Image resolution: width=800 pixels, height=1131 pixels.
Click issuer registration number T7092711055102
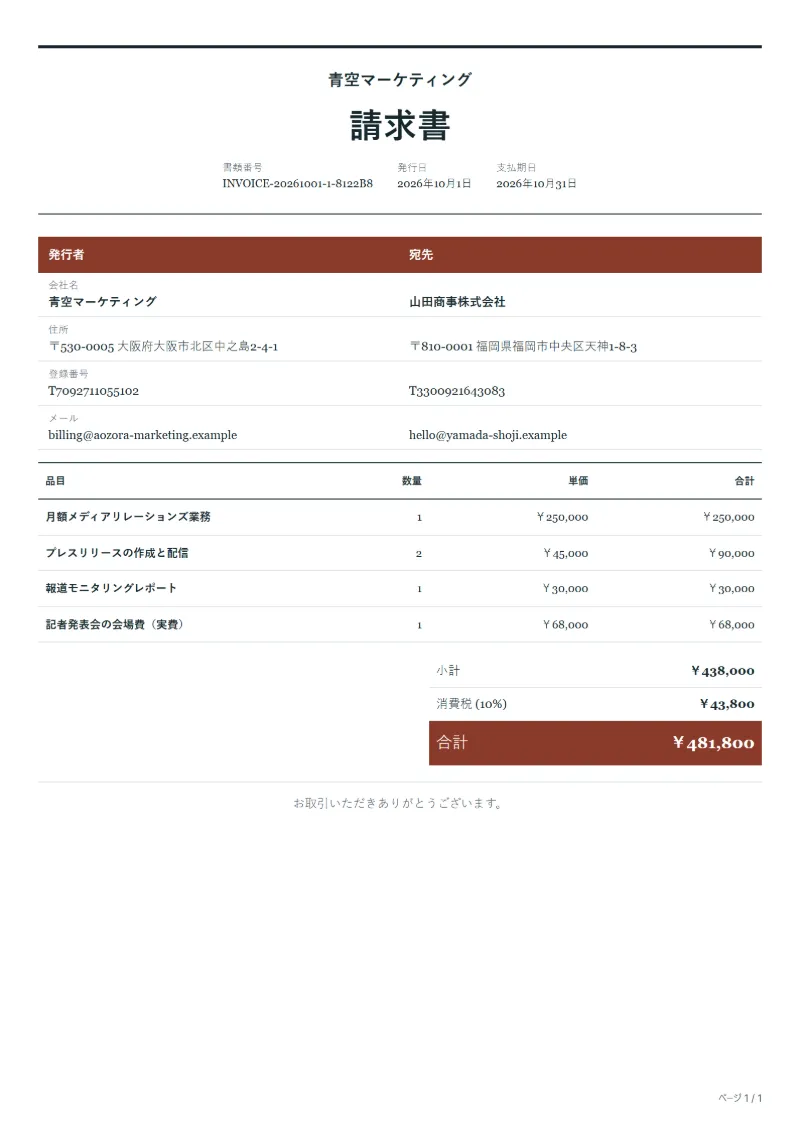pos(94,391)
